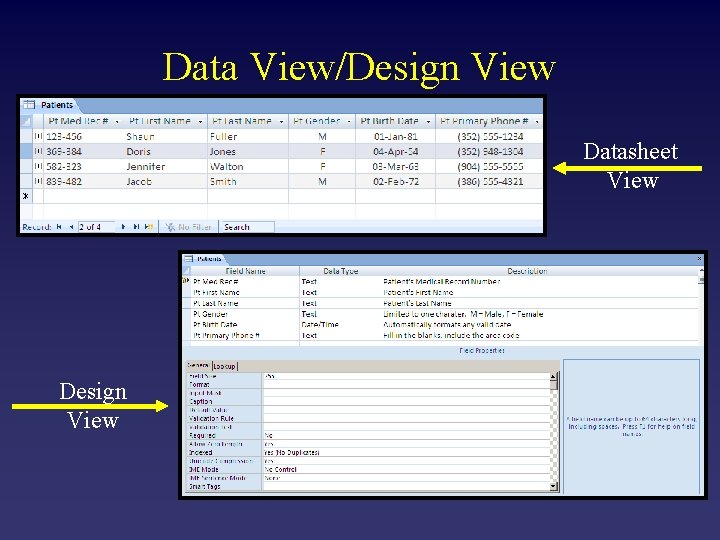The image size is (720, 540).
Task: Go to last record navigation button
Action: [x=136, y=227]
